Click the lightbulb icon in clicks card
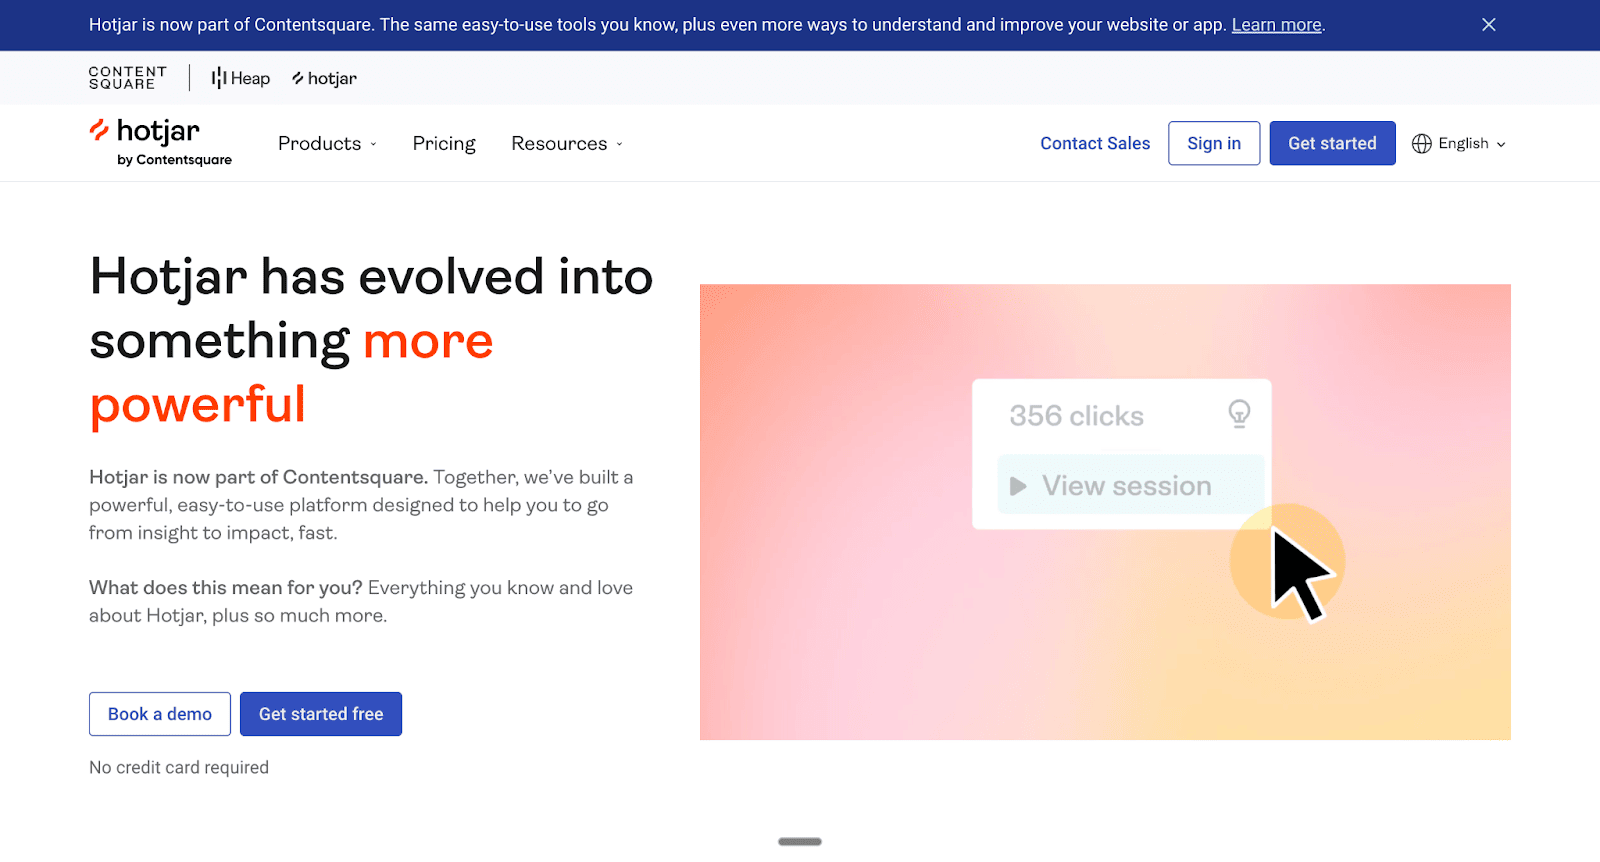Screen dimensions: 1600x862 tap(1239, 413)
